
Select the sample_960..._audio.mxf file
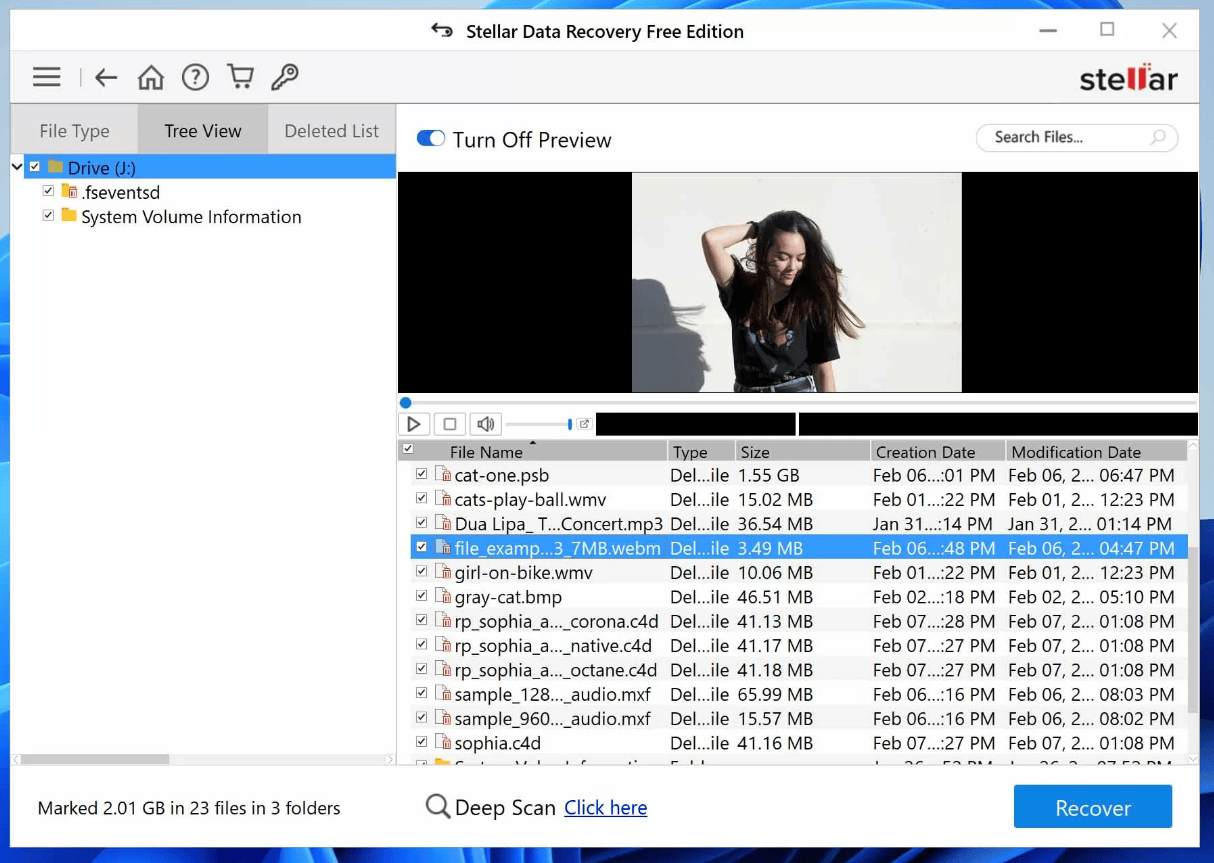(x=553, y=719)
